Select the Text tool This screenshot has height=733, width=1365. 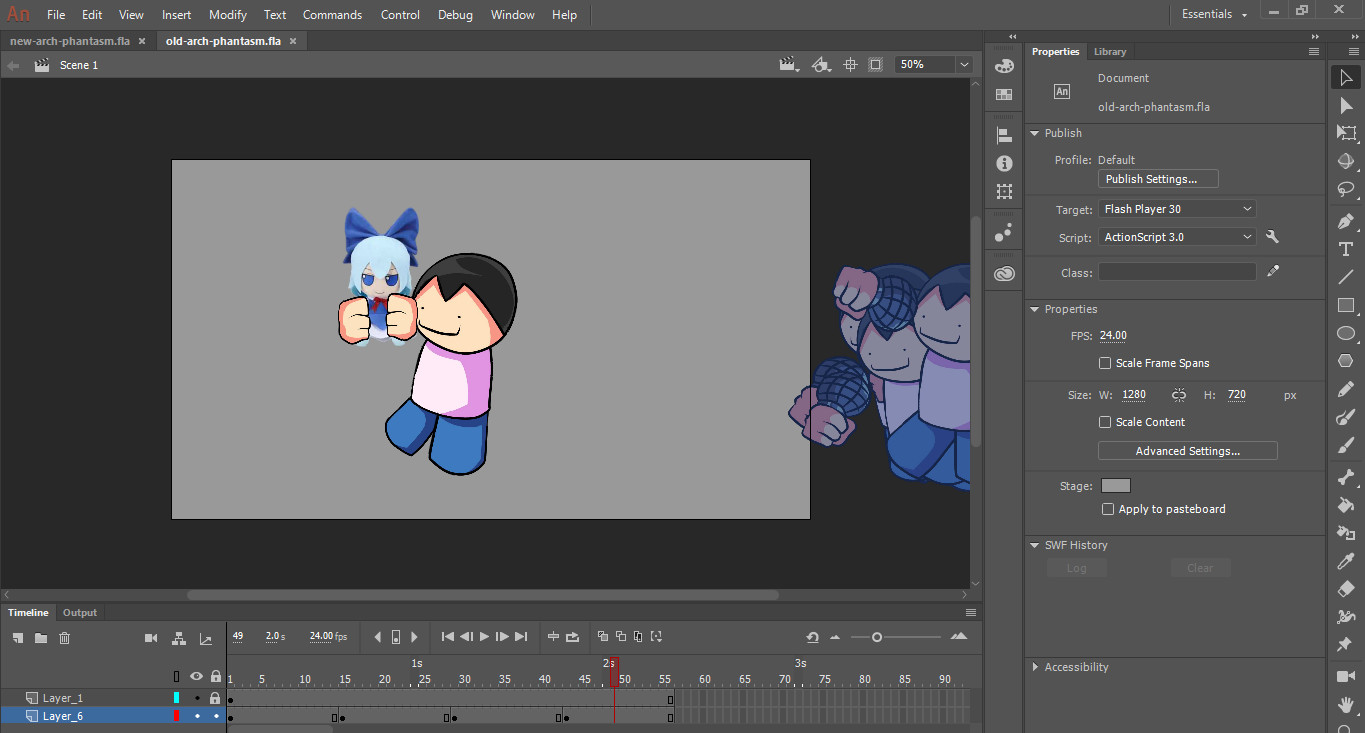(1346, 249)
